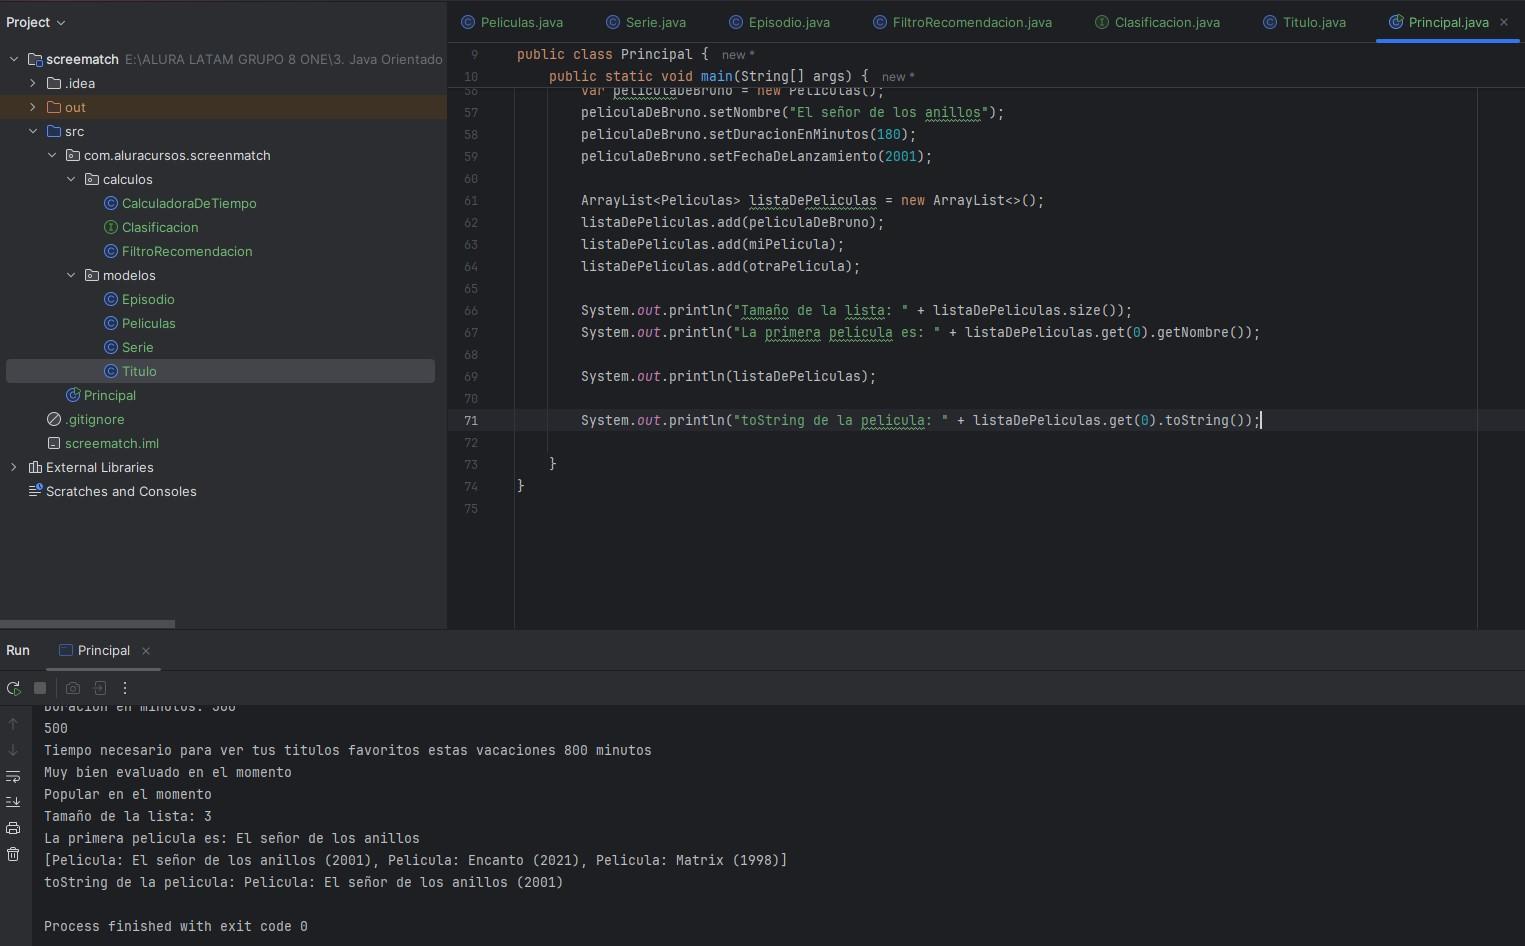Expand External Libraries node
The height and width of the screenshot is (946, 1525).
click(x=14, y=467)
